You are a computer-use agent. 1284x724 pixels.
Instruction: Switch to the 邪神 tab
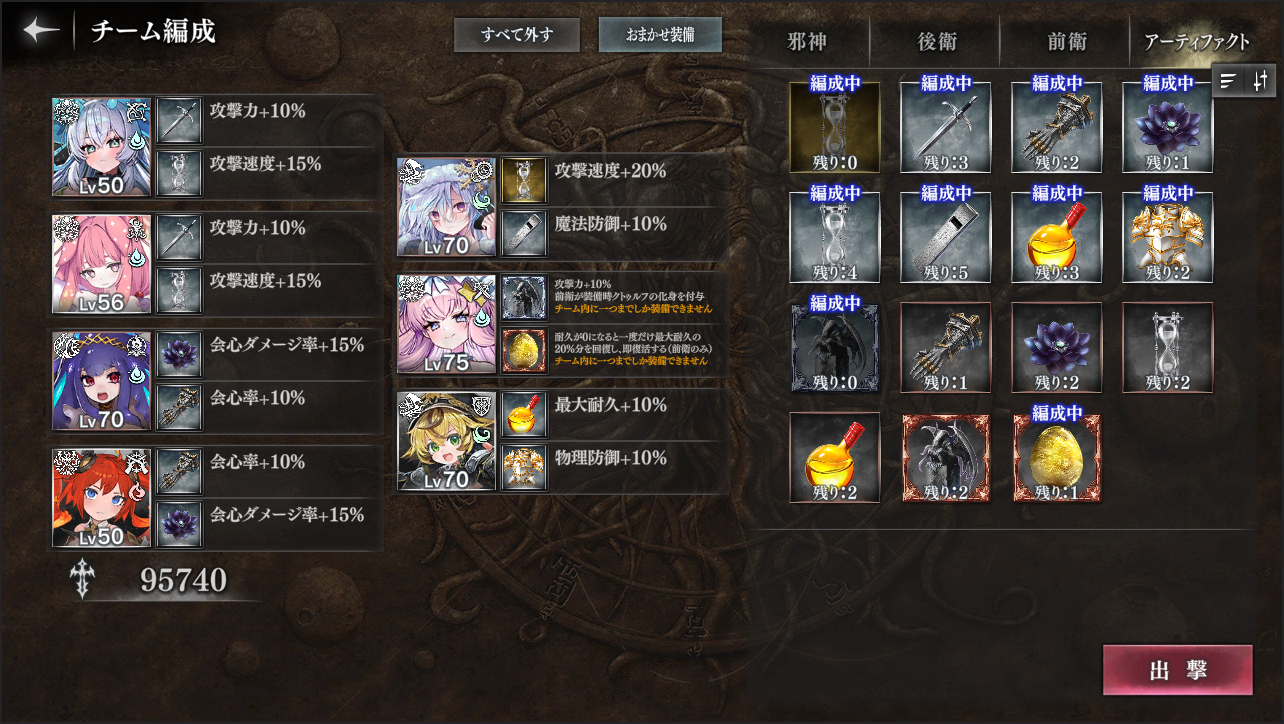(x=807, y=42)
